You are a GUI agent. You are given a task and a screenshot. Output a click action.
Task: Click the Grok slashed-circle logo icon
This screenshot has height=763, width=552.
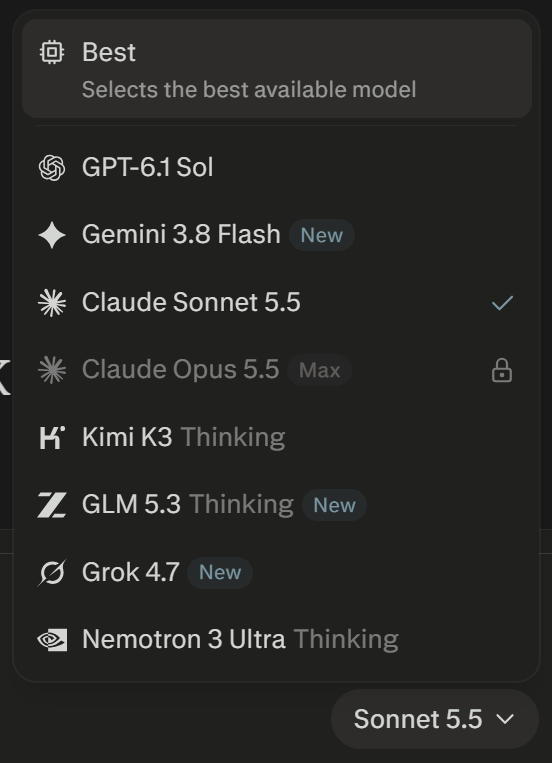52,572
